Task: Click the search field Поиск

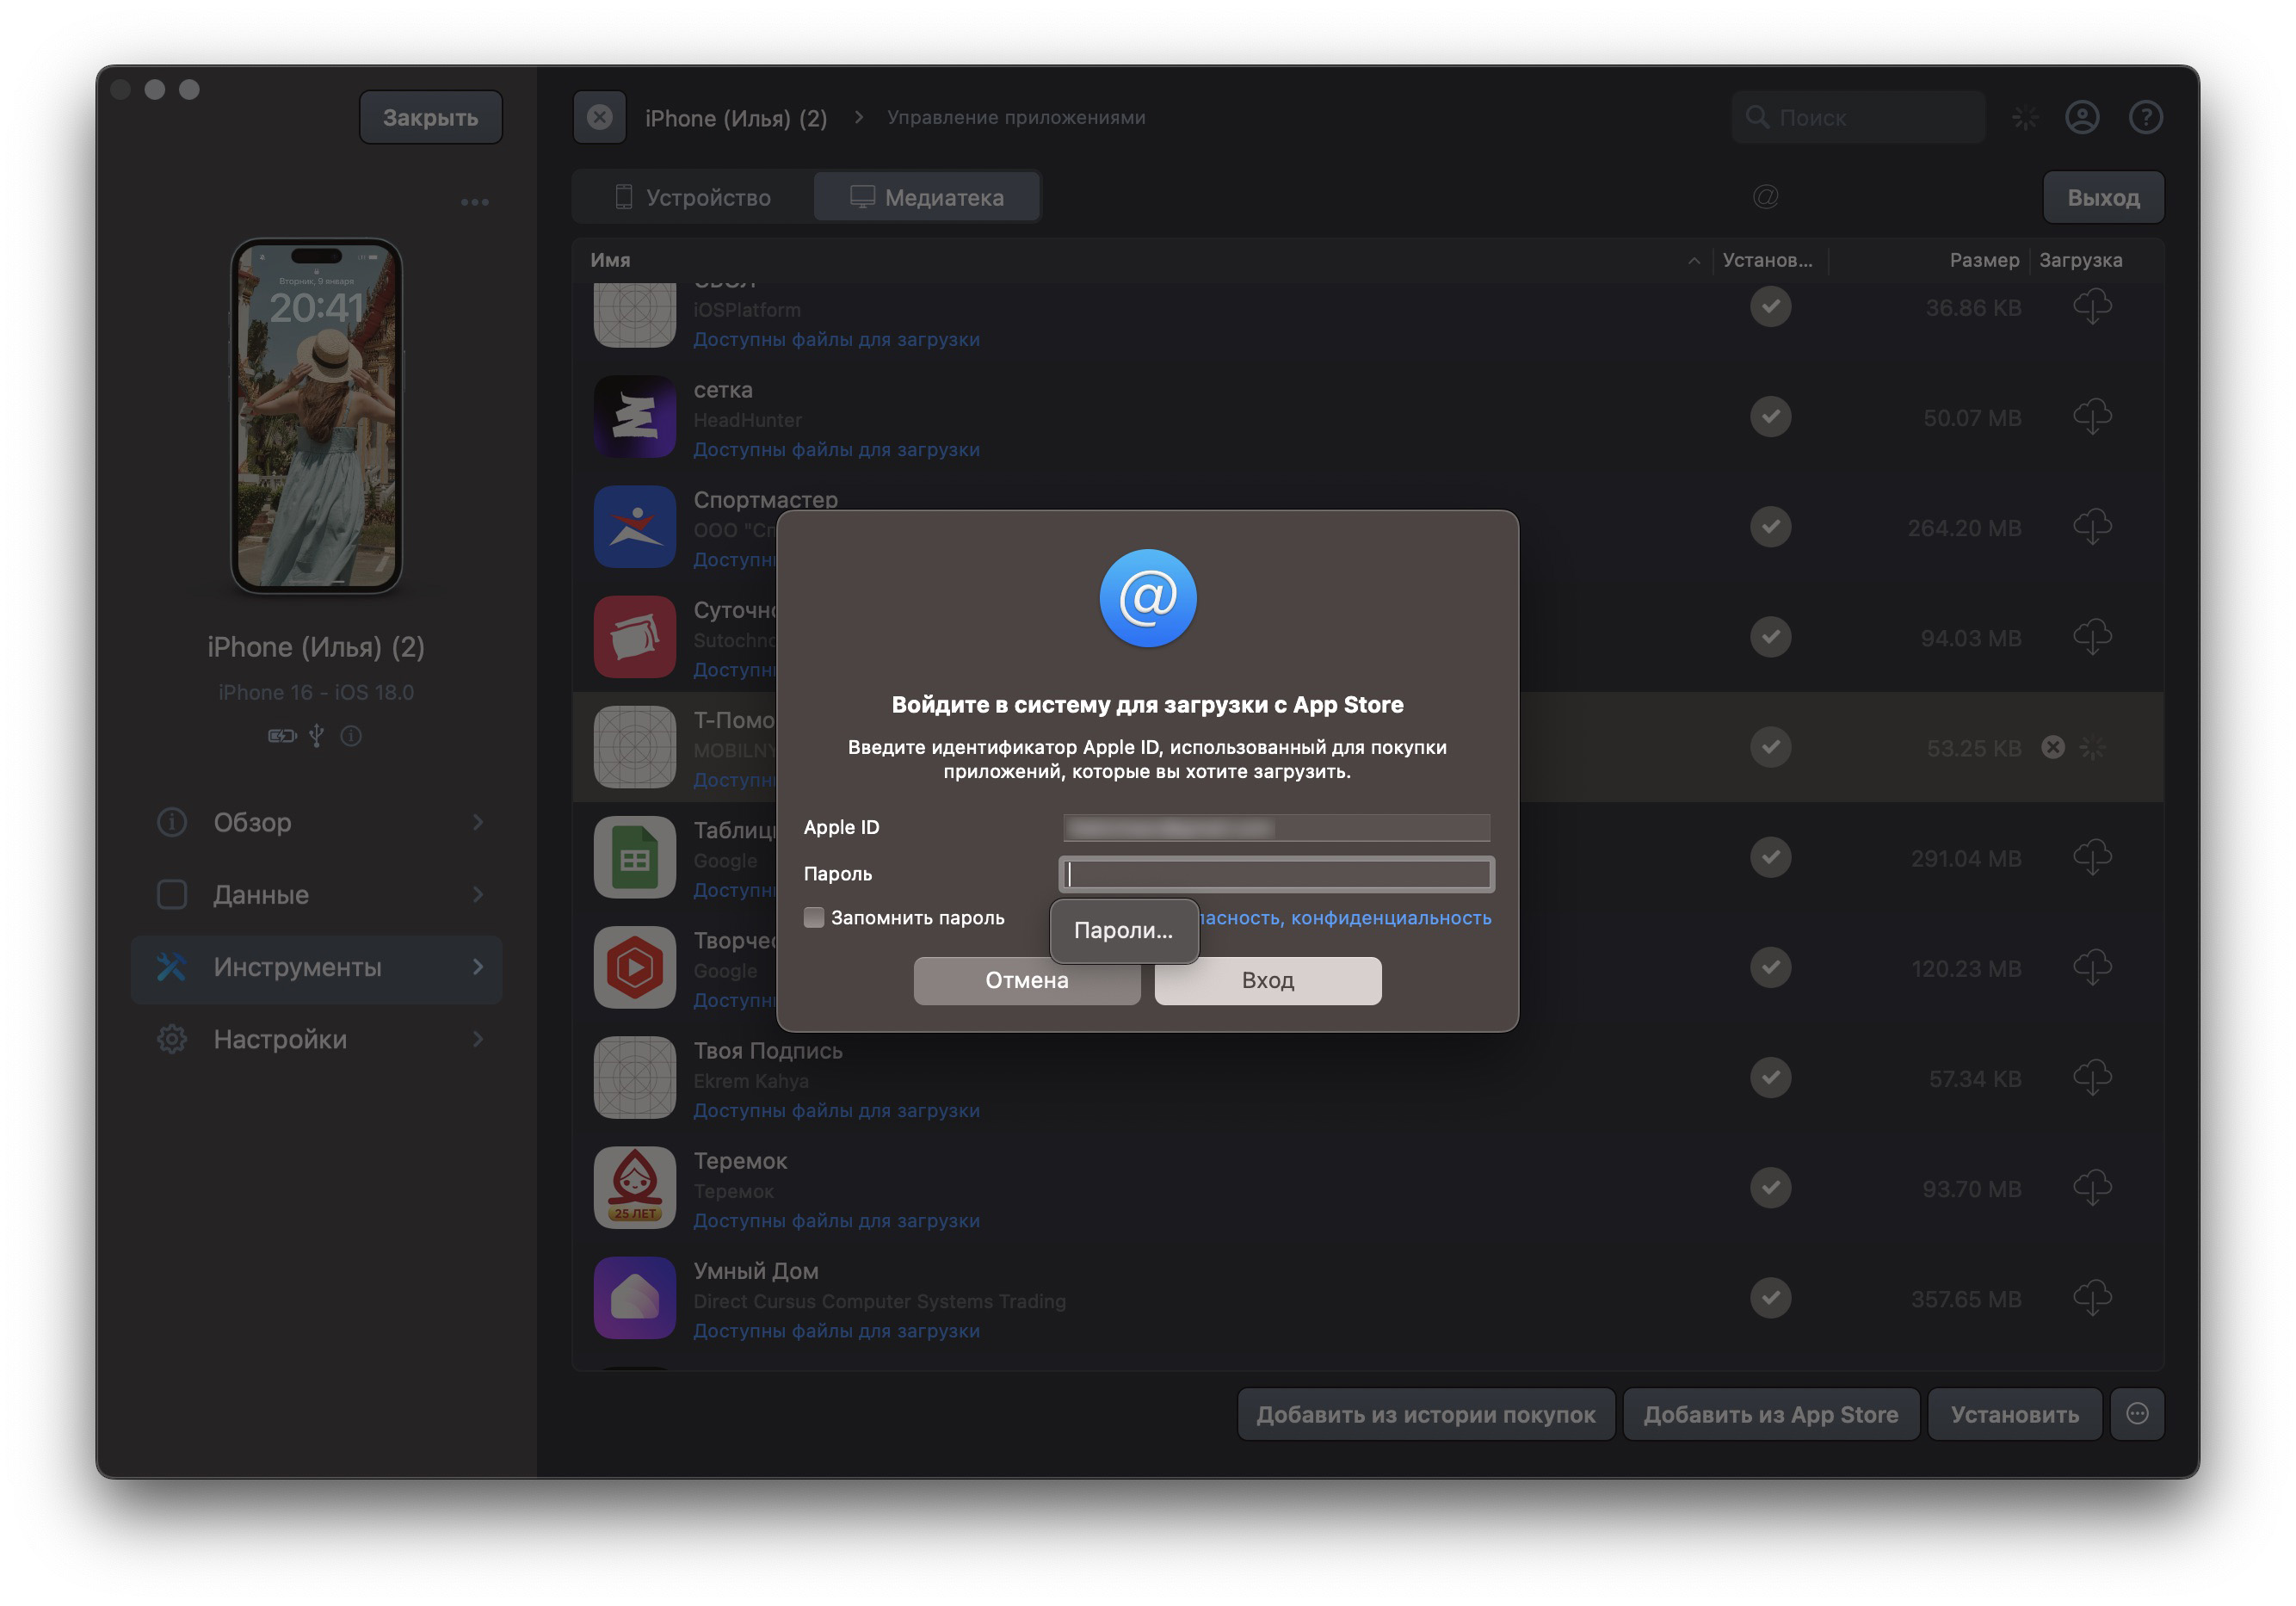Action: pyautogui.click(x=1859, y=118)
